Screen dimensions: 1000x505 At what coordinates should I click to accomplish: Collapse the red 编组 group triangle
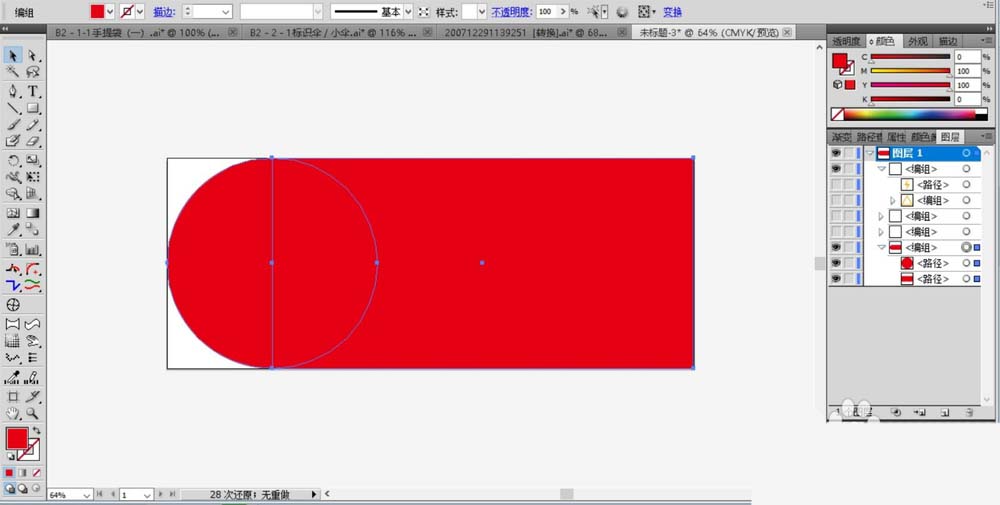point(882,247)
